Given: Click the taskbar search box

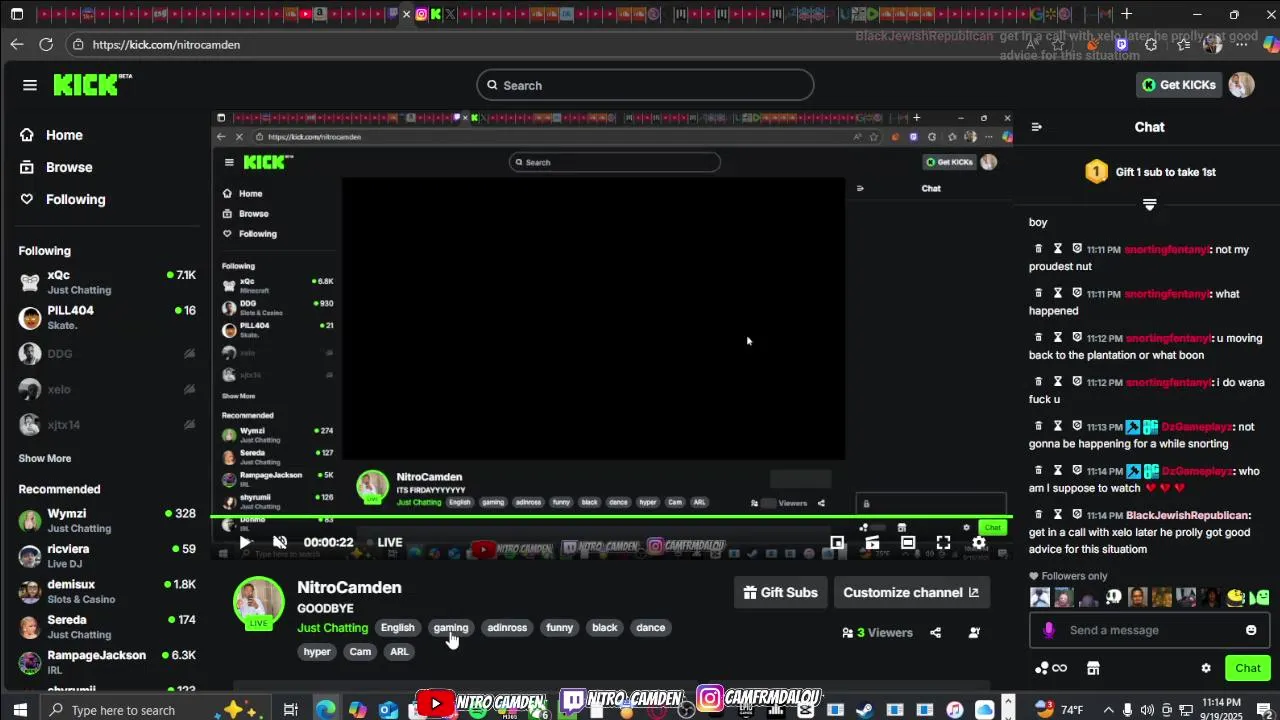Looking at the screenshot, I should point(156,710).
